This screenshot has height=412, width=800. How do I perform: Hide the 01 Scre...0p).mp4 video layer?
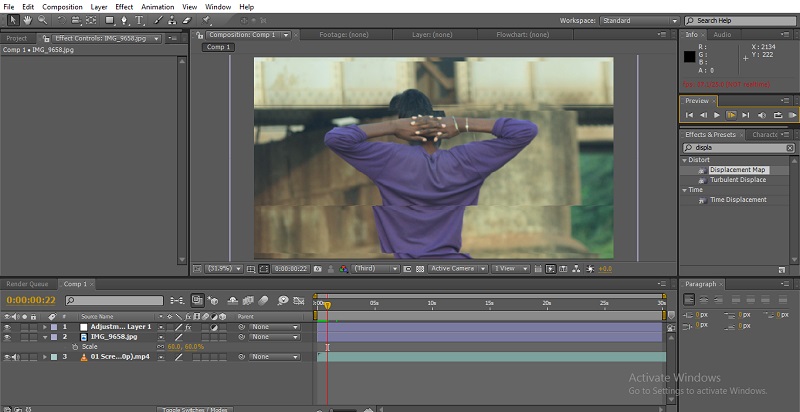pyautogui.click(x=7, y=357)
